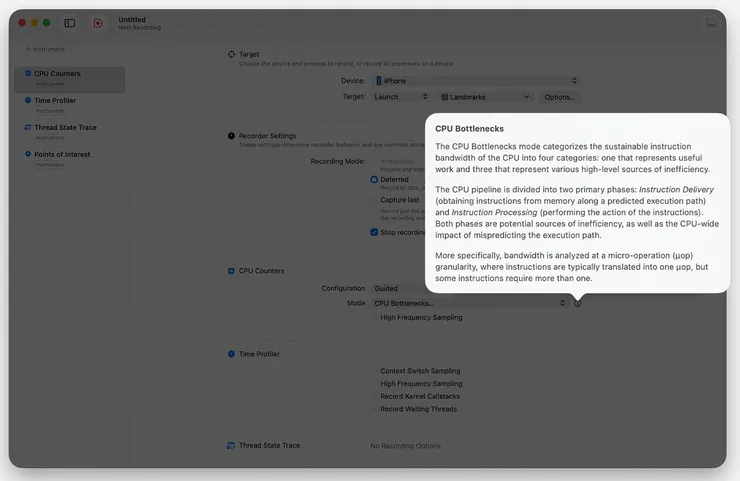Click the Points of Interest sidebar icon
The image size is (740, 481).
(28, 154)
